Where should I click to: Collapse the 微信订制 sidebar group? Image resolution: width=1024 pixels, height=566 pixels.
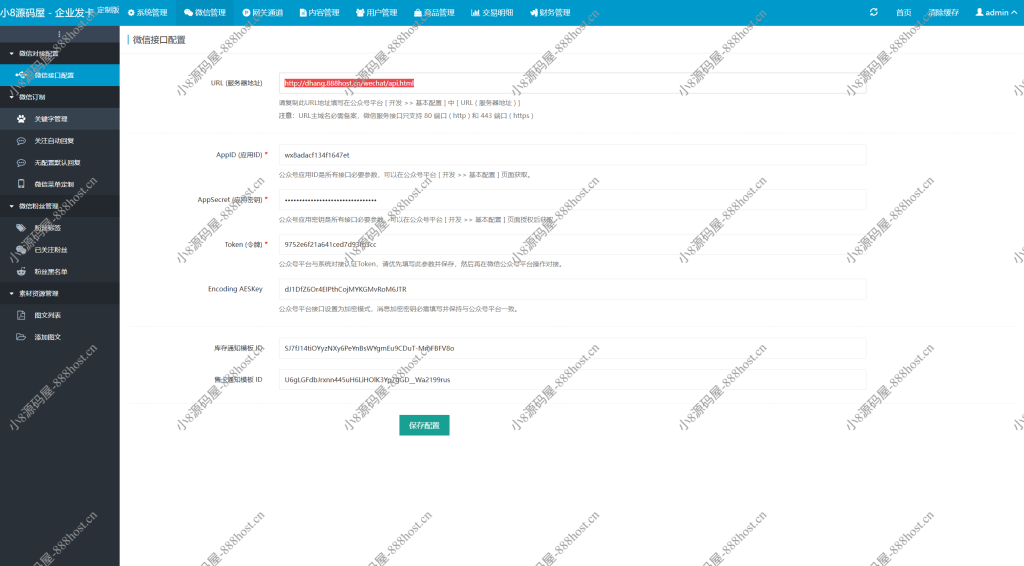pos(59,97)
